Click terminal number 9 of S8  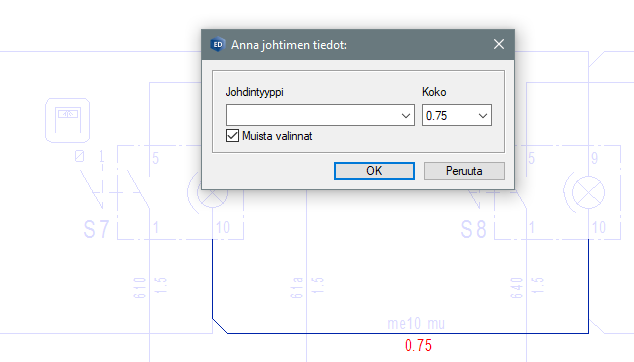(594, 158)
